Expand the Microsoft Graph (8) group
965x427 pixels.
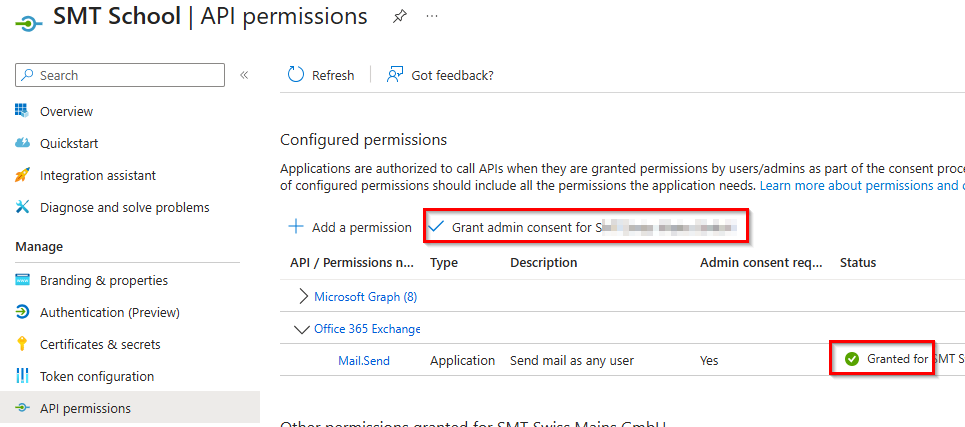304,296
